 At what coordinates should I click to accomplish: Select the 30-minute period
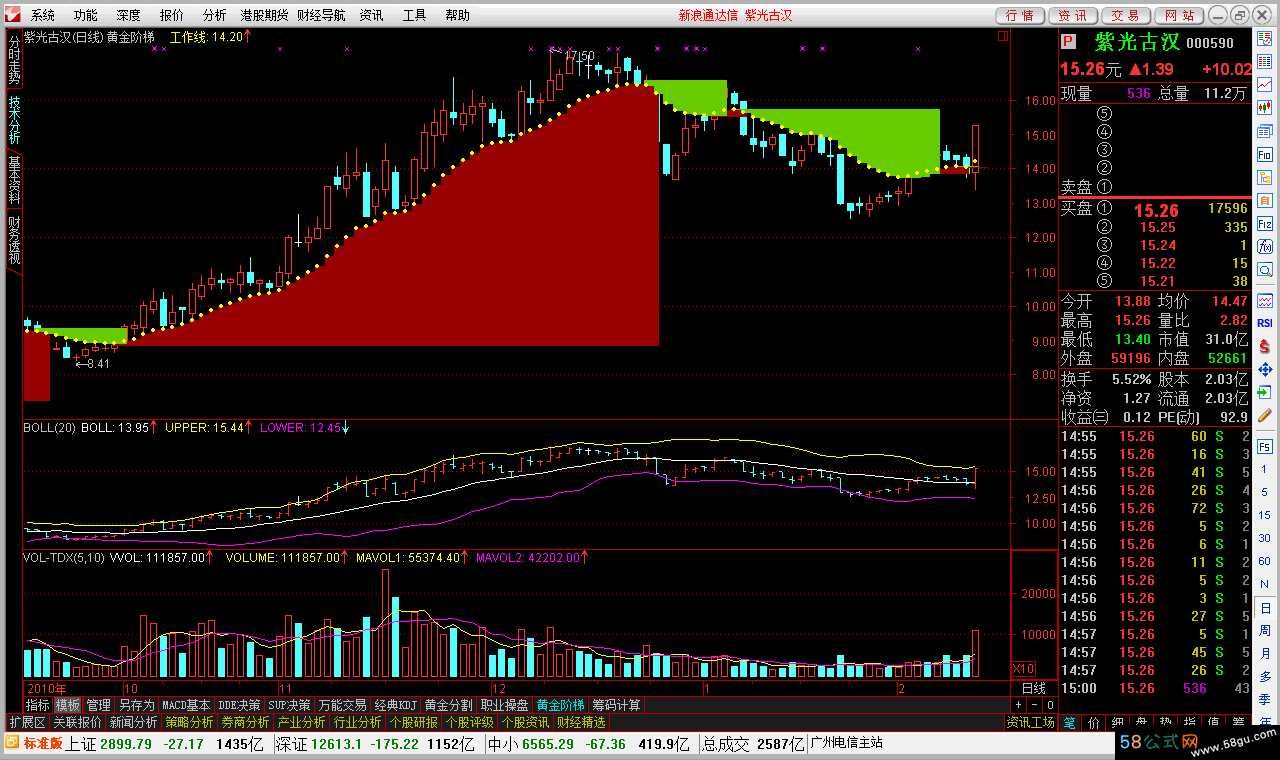(x=1265, y=539)
